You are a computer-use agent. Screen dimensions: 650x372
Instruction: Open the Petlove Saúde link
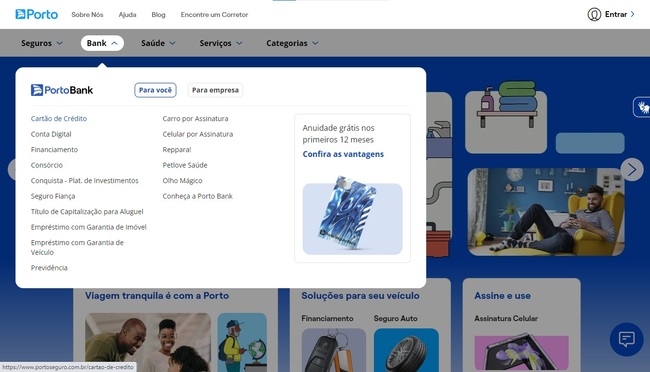pos(185,165)
